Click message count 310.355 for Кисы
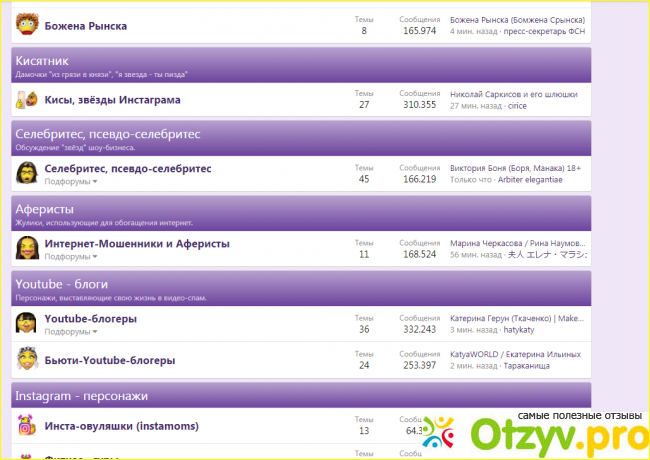The image size is (650, 460). click(420, 105)
